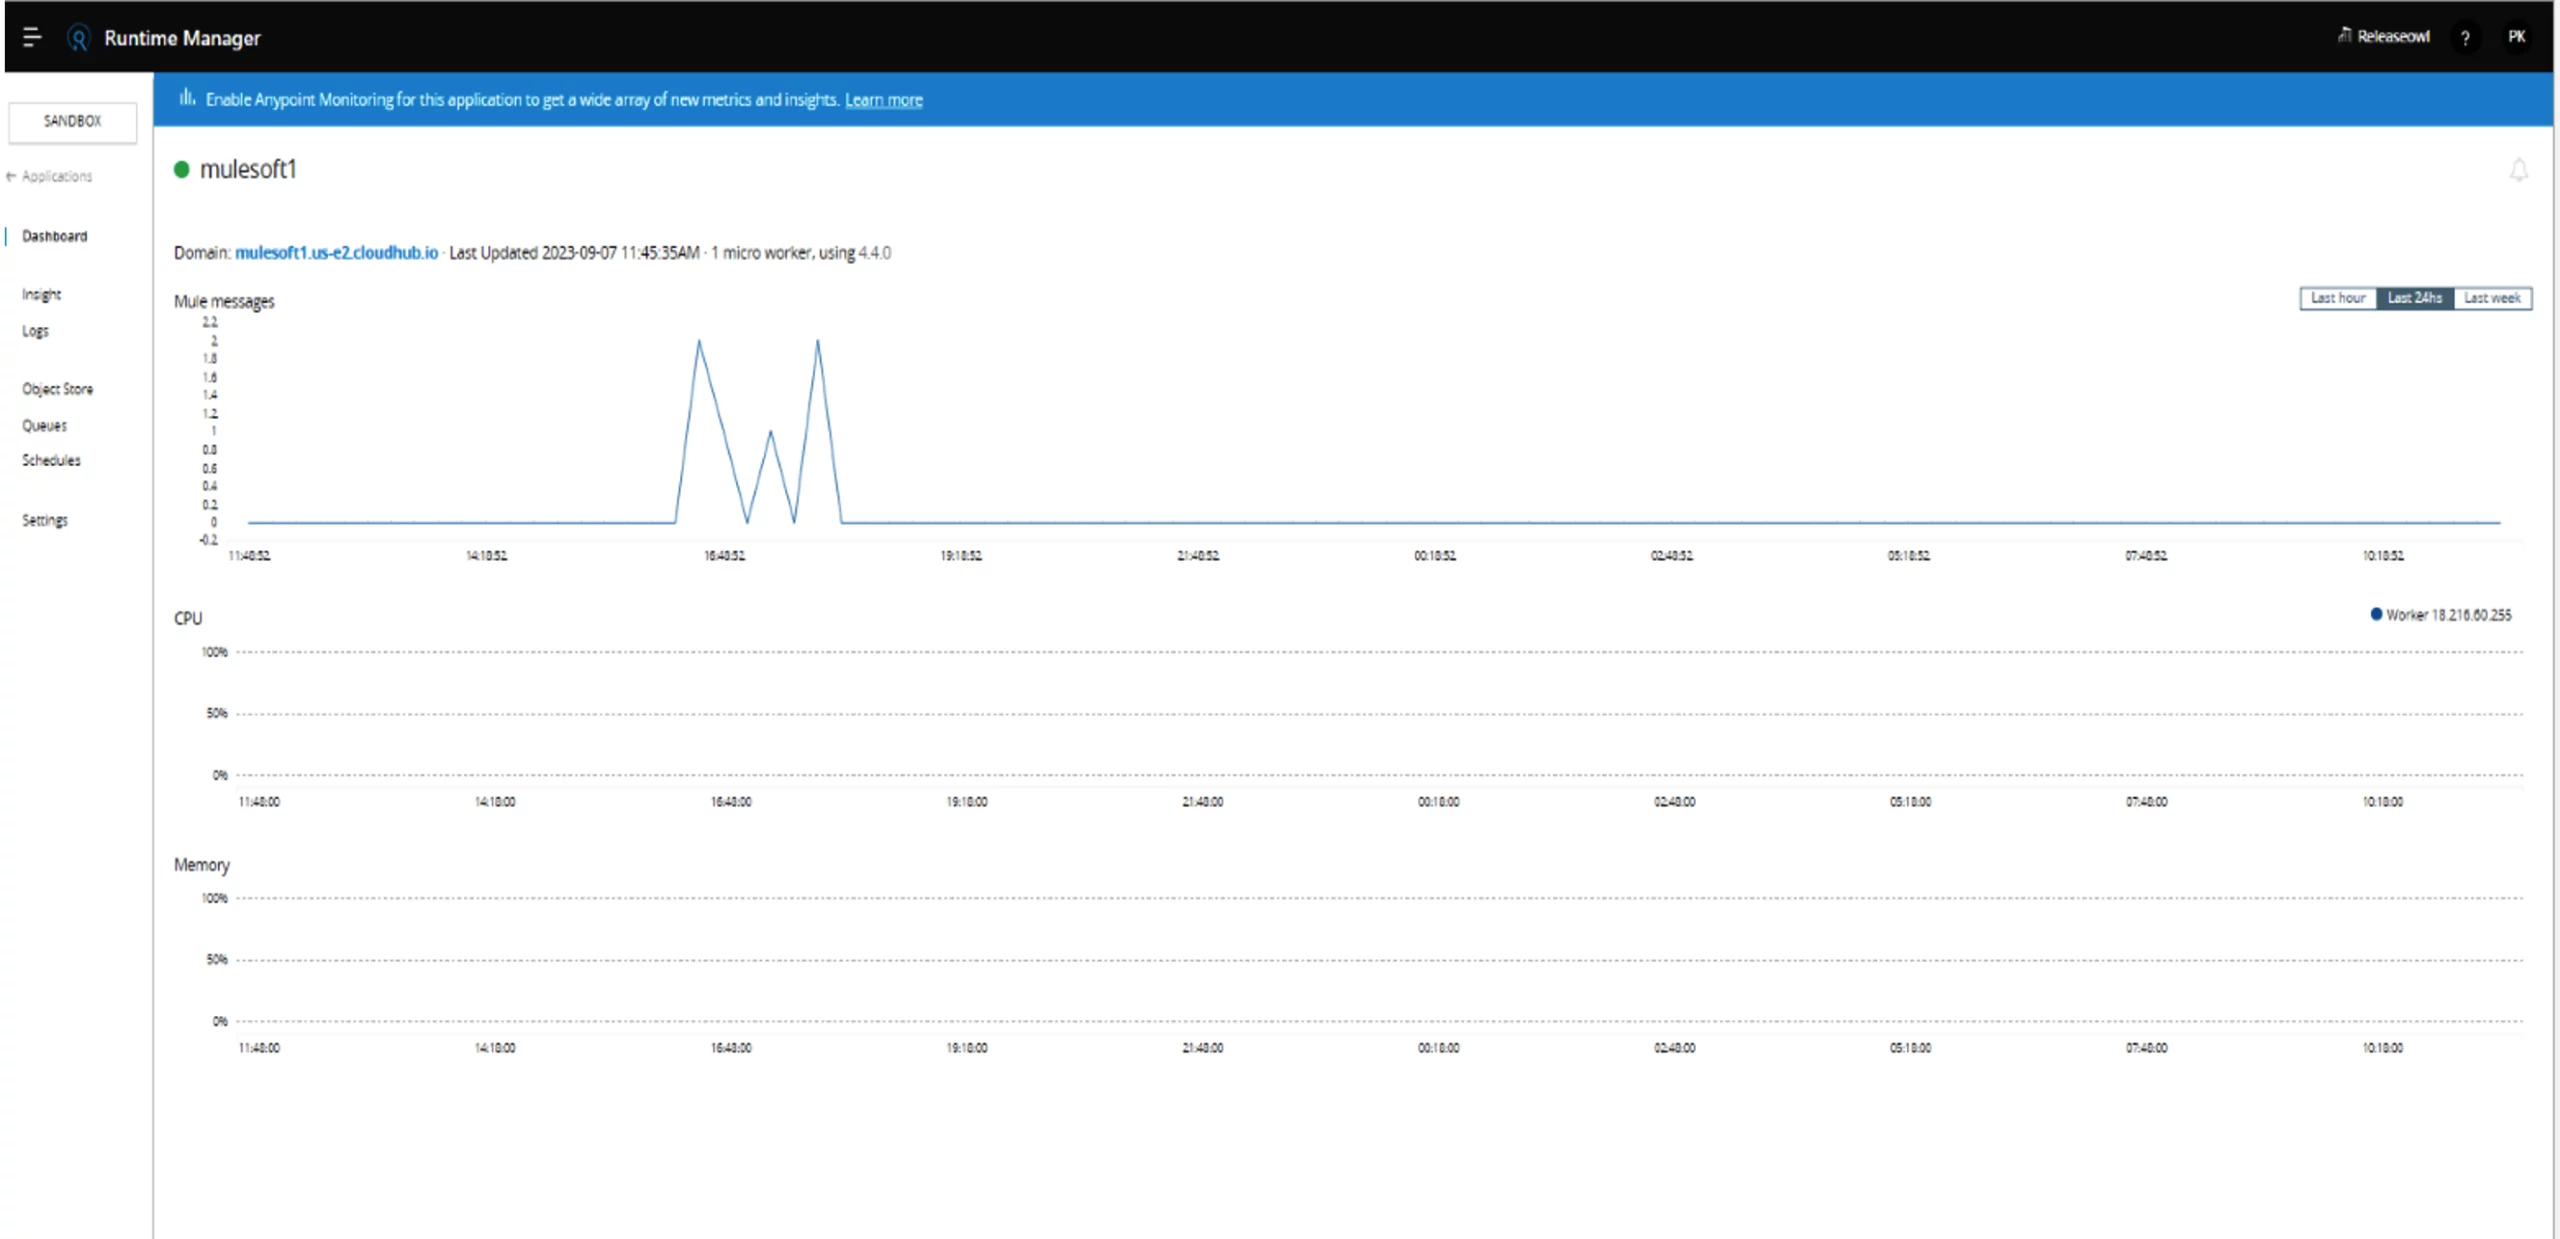Click the Mule messages chart title
The image size is (2560, 1239).
pos(224,302)
